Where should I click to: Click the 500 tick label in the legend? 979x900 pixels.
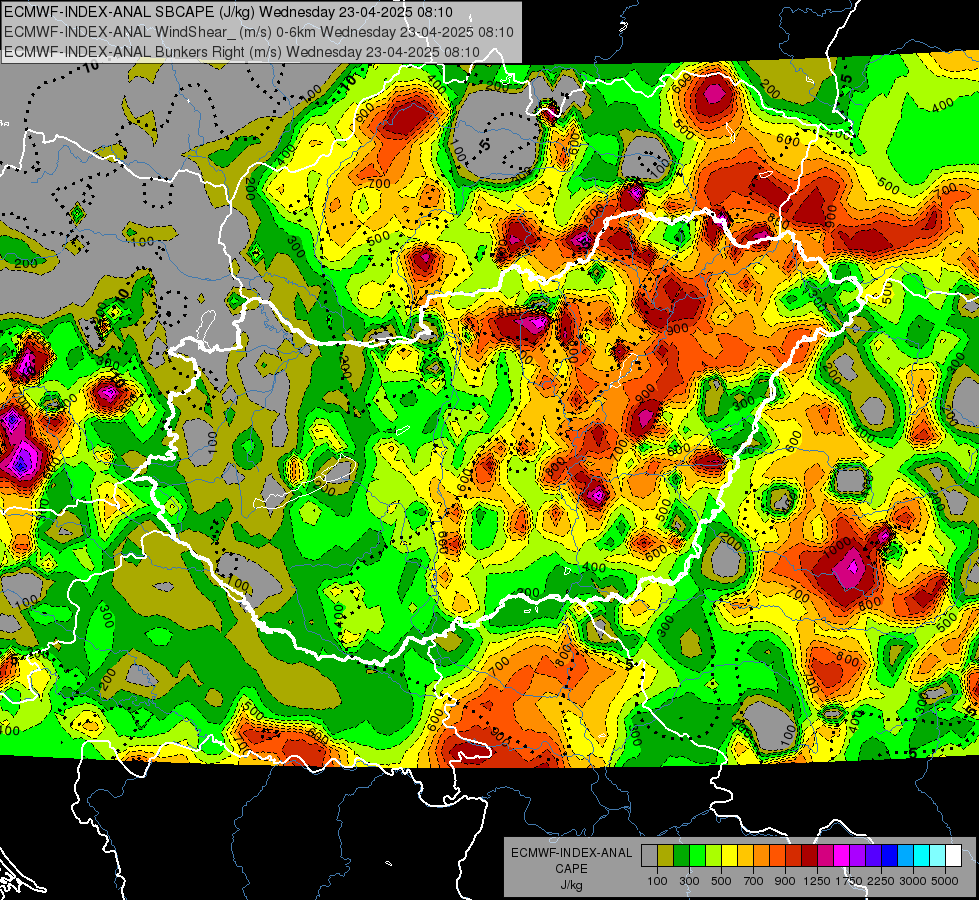pos(721,881)
